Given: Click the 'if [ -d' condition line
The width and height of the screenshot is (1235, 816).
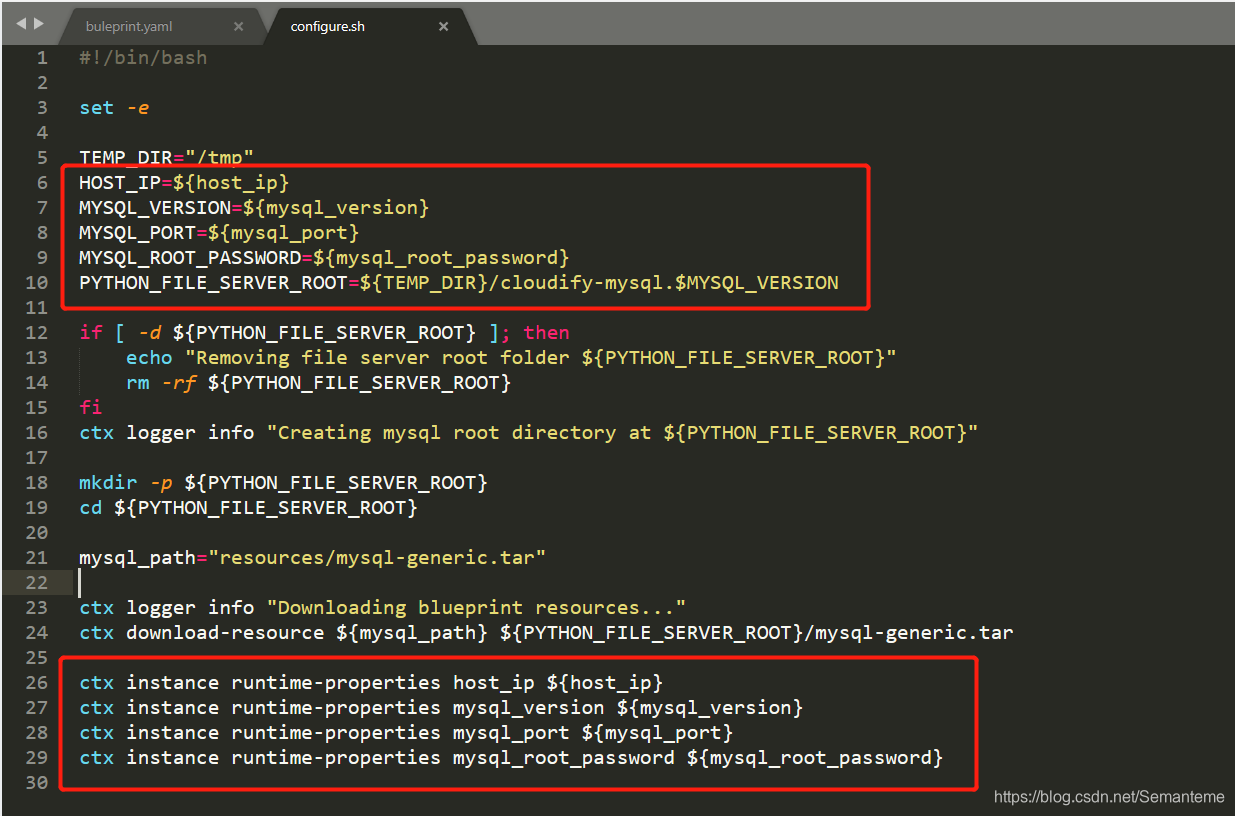Looking at the screenshot, I should point(324,333).
